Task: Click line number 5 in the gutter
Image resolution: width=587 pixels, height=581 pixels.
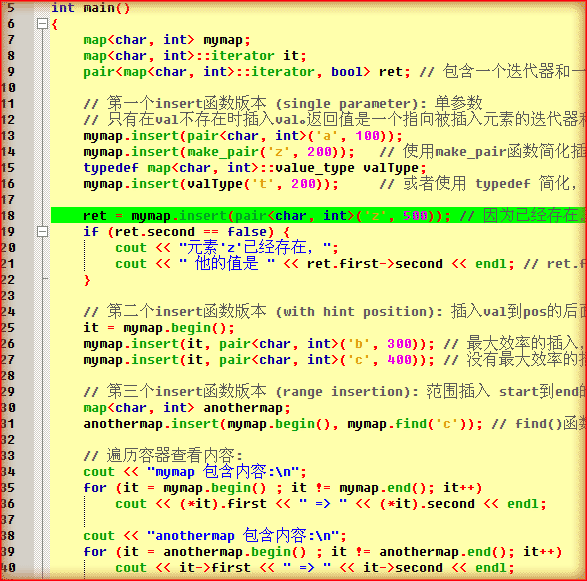Action: click(x=10, y=7)
